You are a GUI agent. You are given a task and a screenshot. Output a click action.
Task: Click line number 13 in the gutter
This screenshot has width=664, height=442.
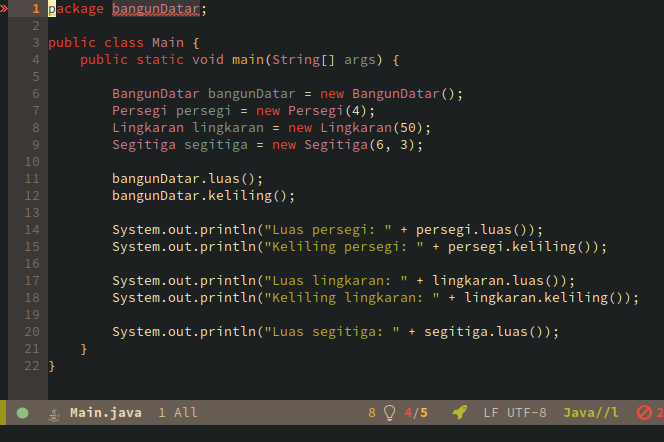pyautogui.click(x=30, y=212)
